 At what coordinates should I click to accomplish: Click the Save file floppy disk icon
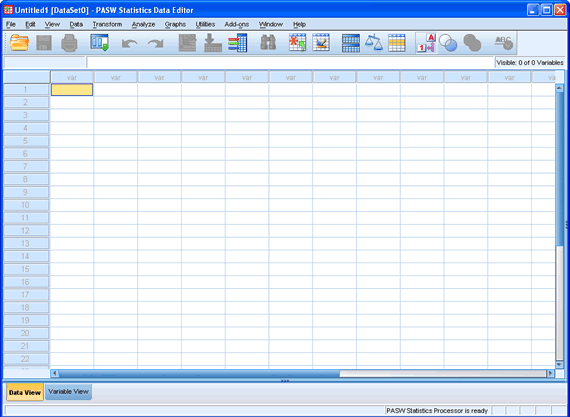click(44, 43)
